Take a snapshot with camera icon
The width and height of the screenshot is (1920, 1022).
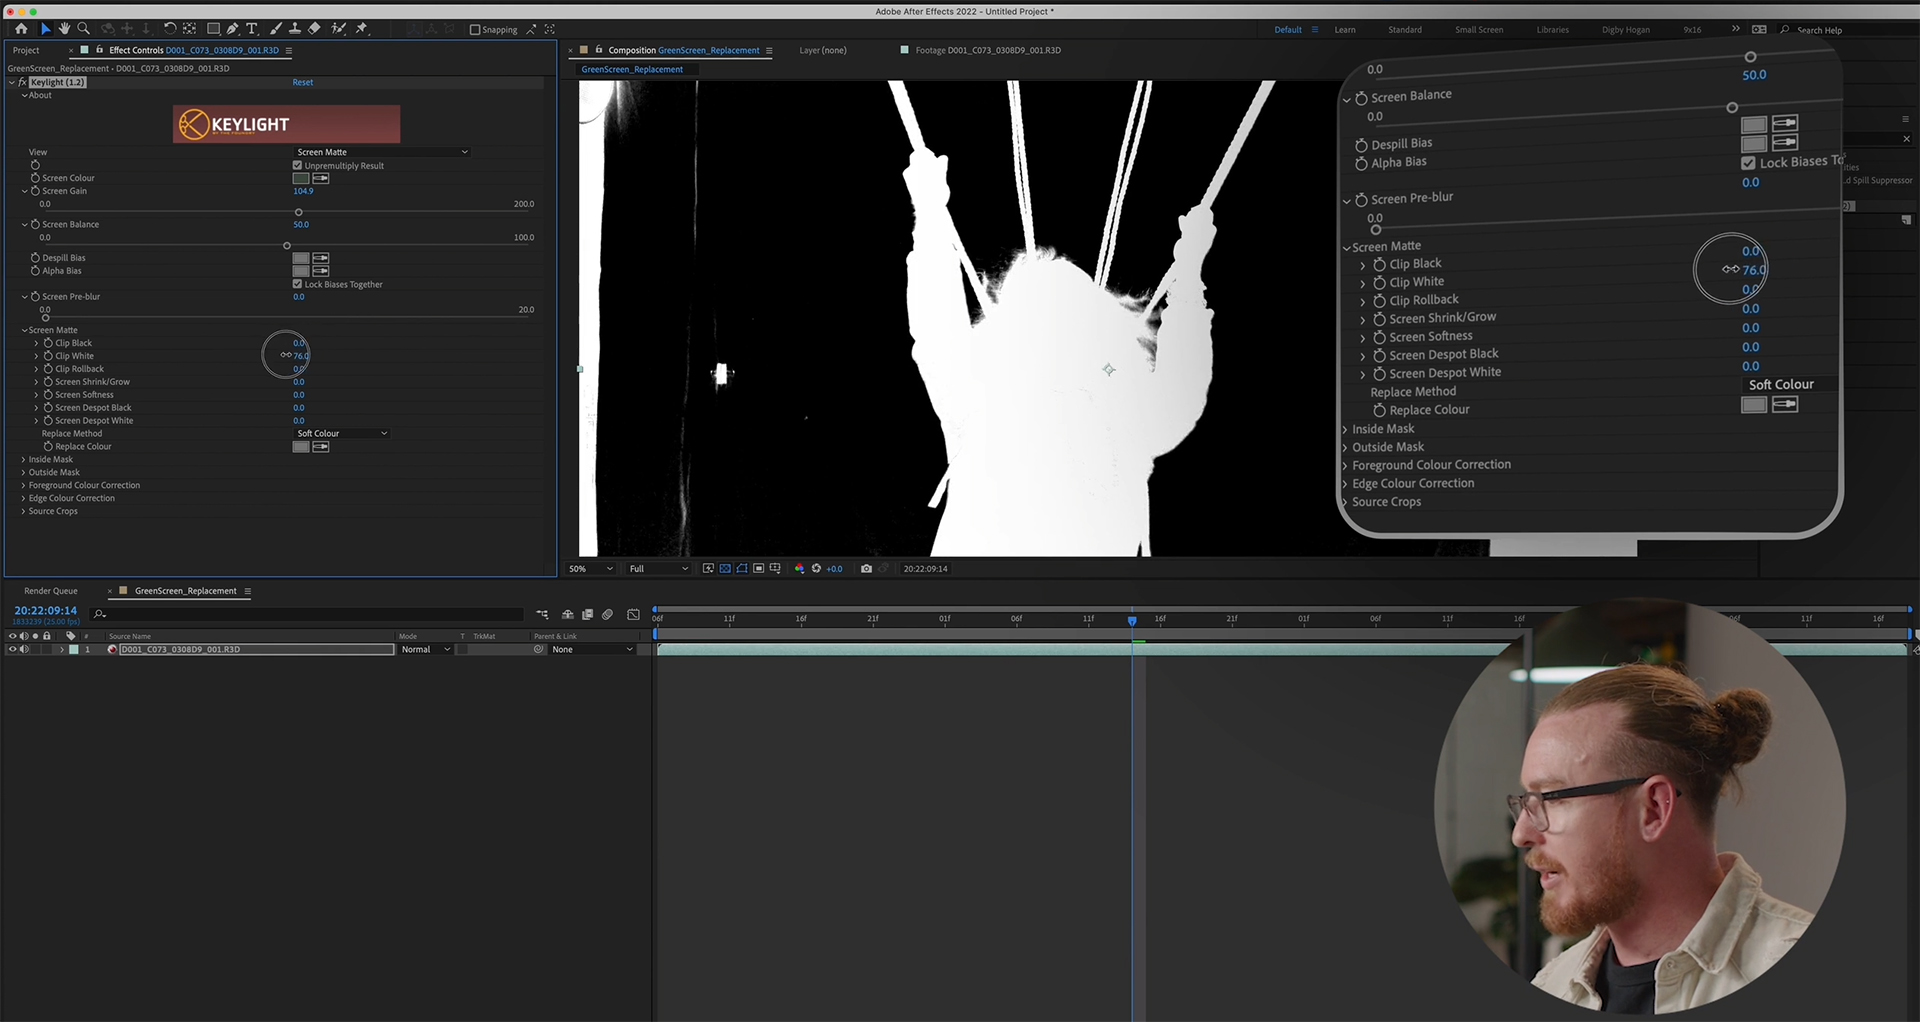pyautogui.click(x=866, y=568)
